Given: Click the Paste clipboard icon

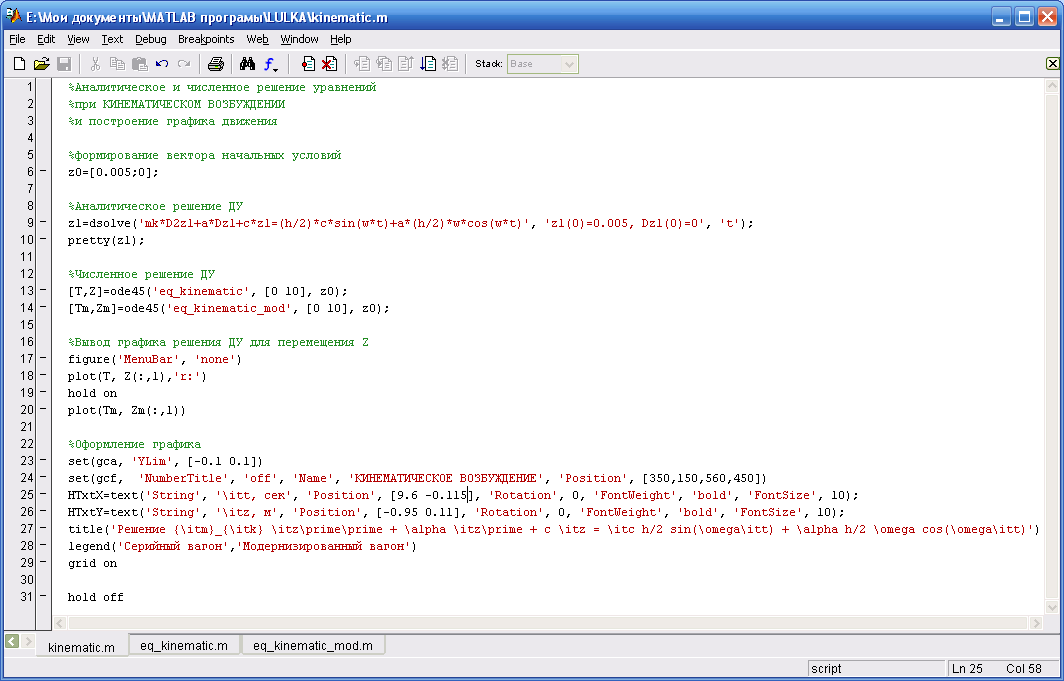Looking at the screenshot, I should 140,64.
